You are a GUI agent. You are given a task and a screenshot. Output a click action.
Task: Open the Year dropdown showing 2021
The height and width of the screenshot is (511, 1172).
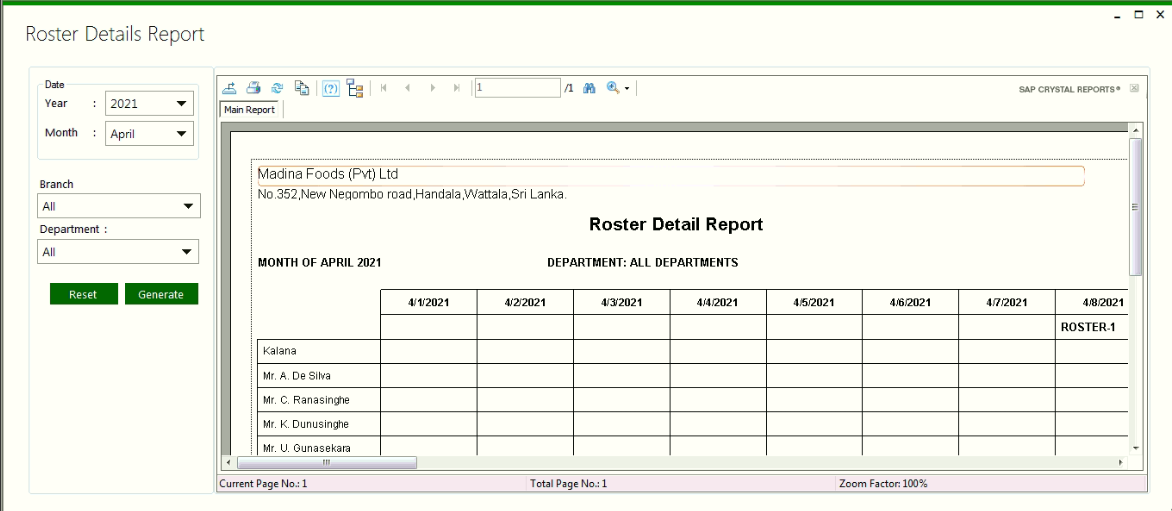coord(150,104)
